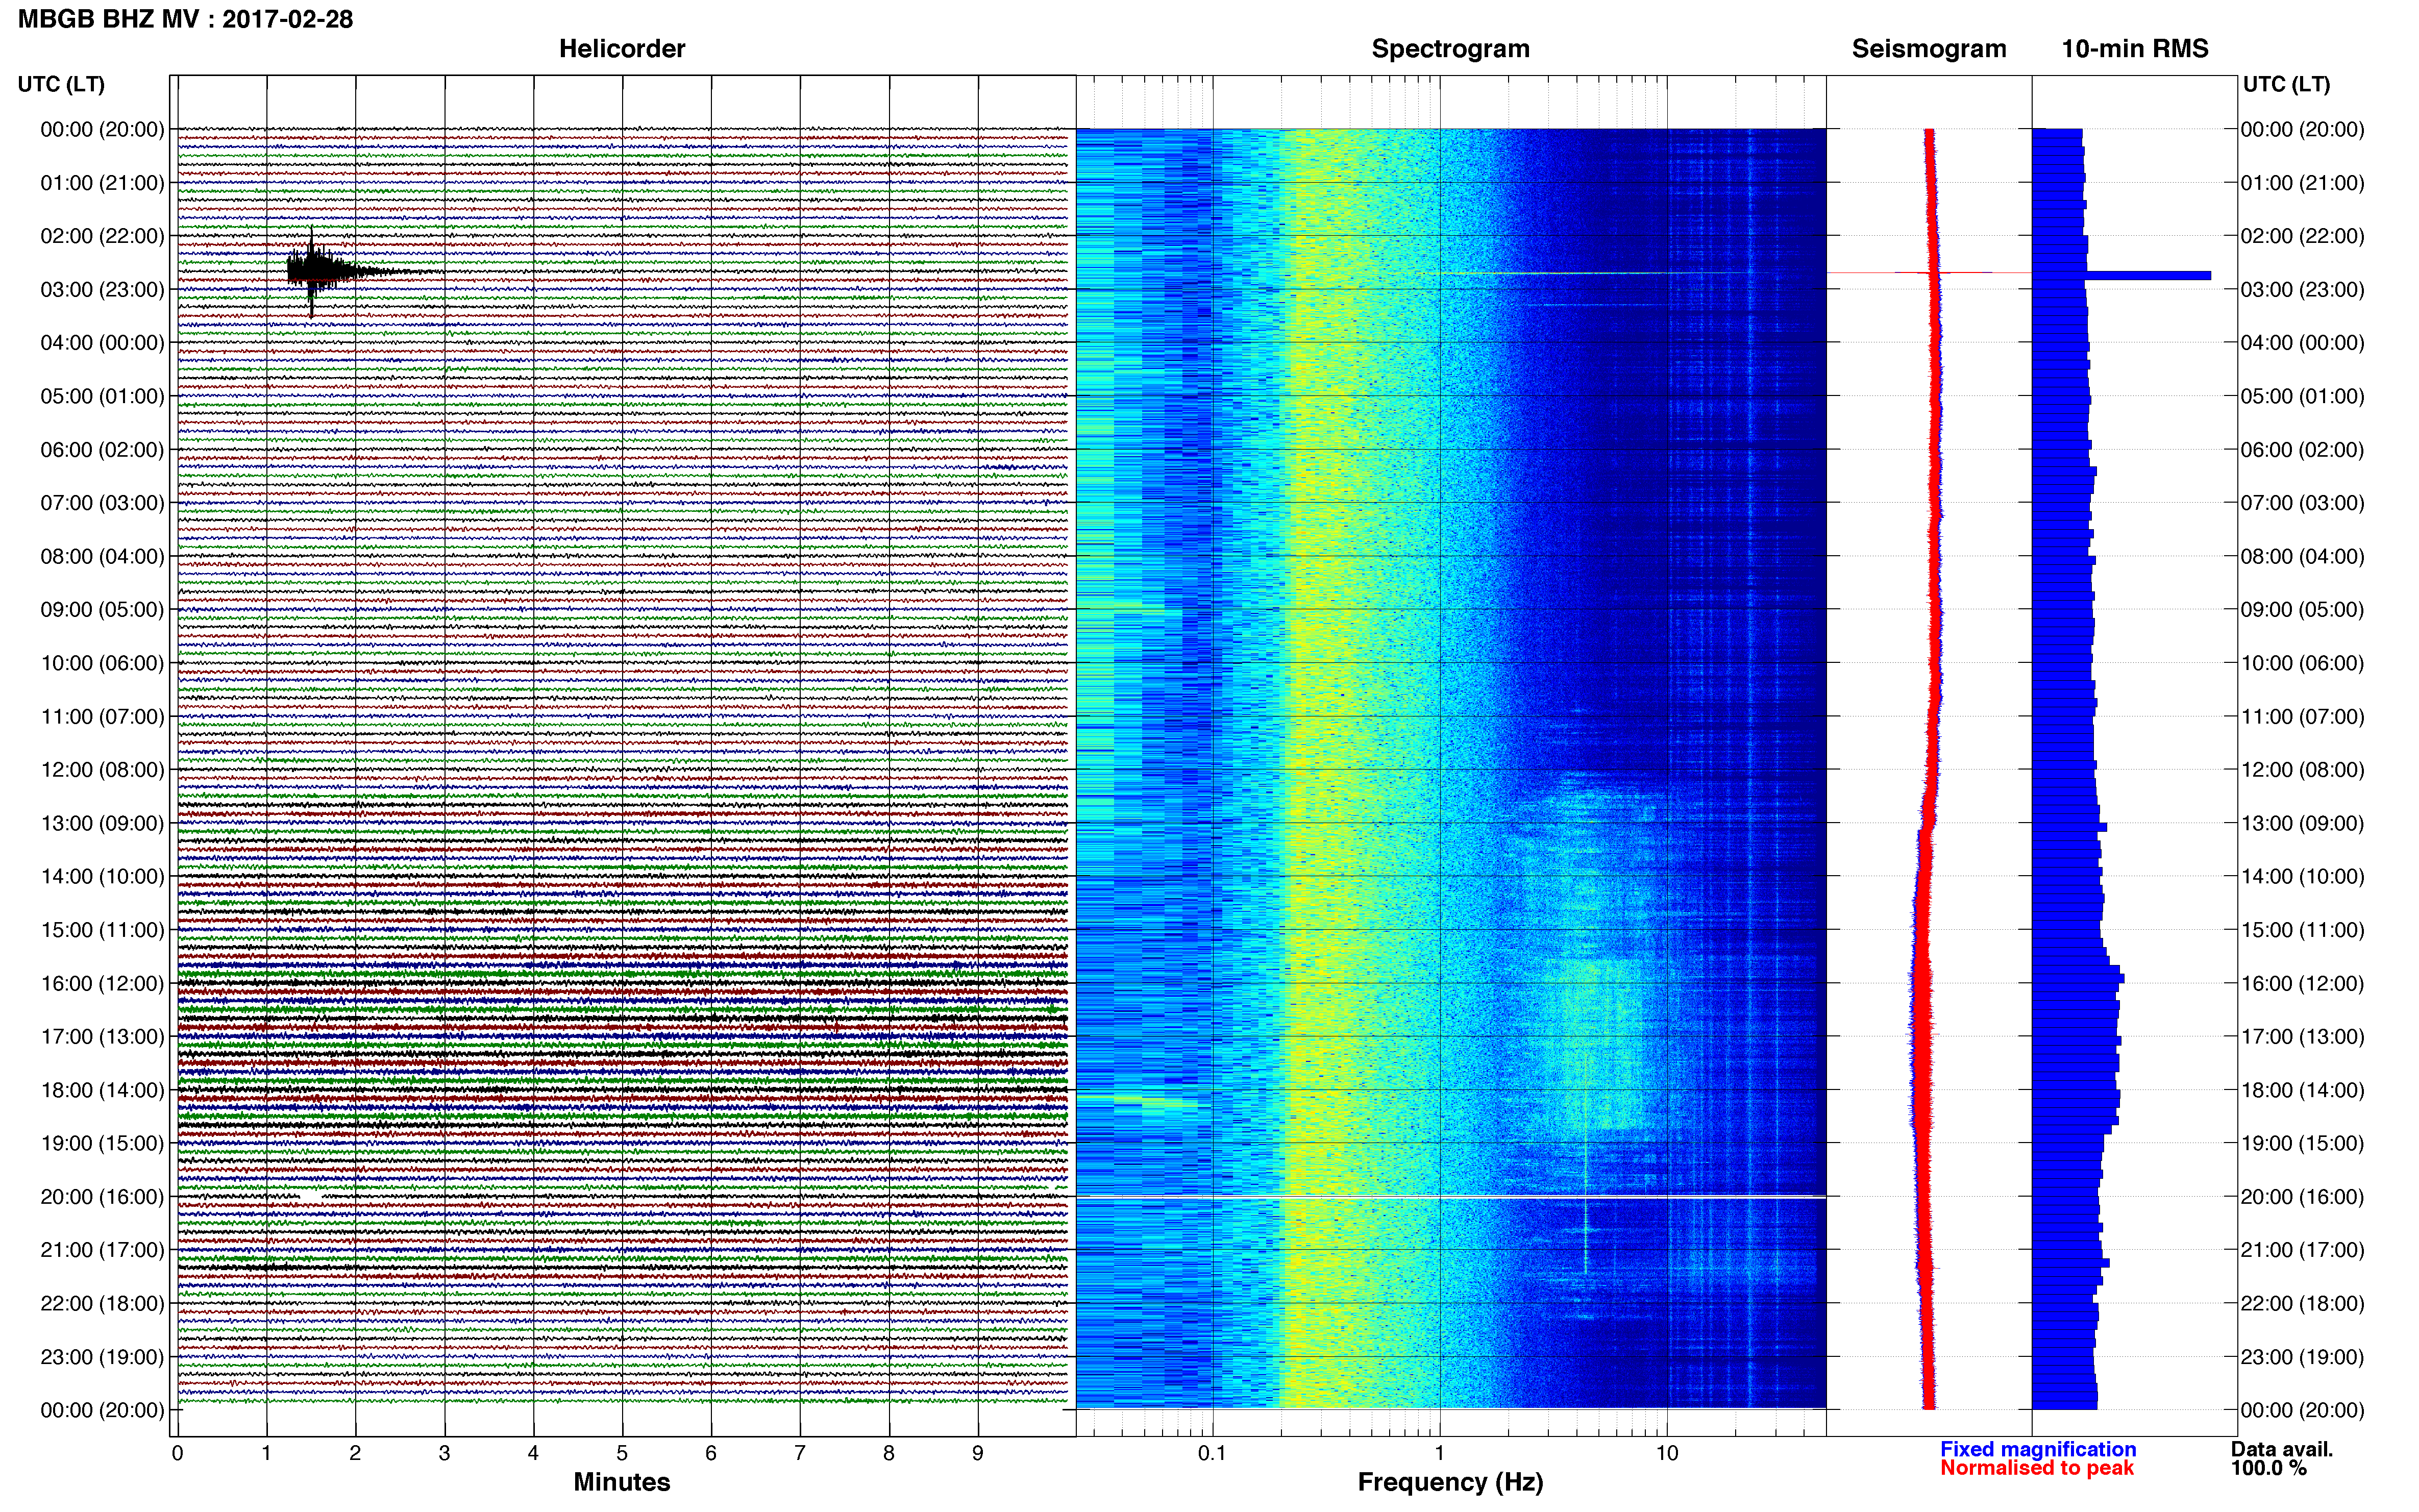Screen dimensions: 2419x1512
Task: Click the left '20:00 (16:00)' time label
Action: (102, 1197)
